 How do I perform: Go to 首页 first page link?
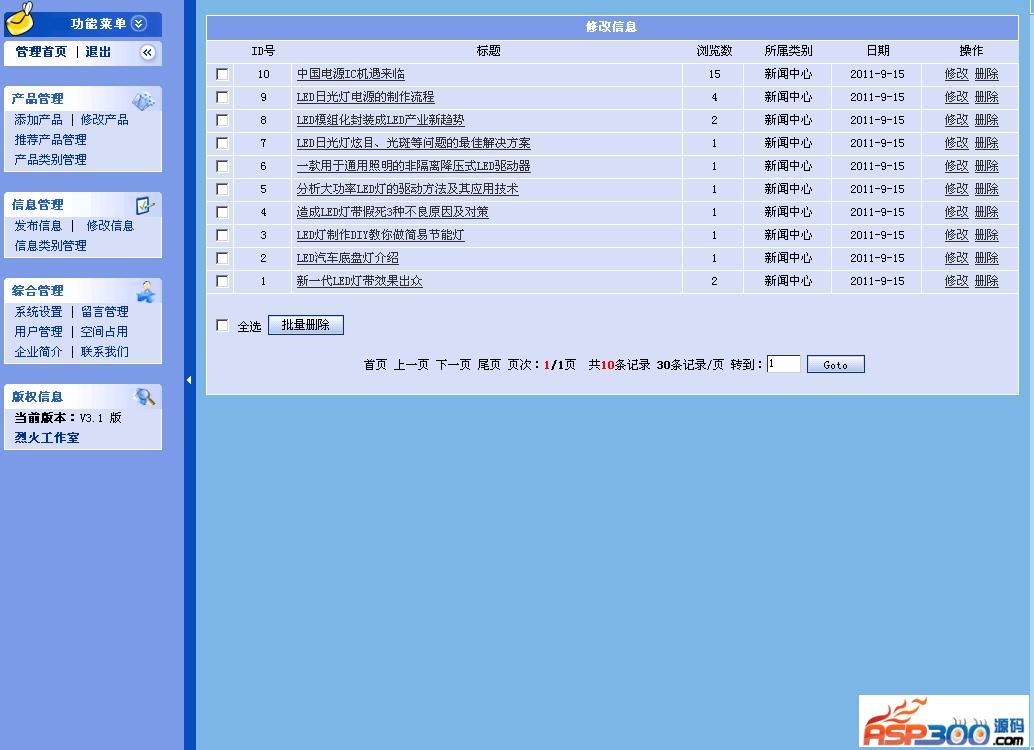point(375,365)
